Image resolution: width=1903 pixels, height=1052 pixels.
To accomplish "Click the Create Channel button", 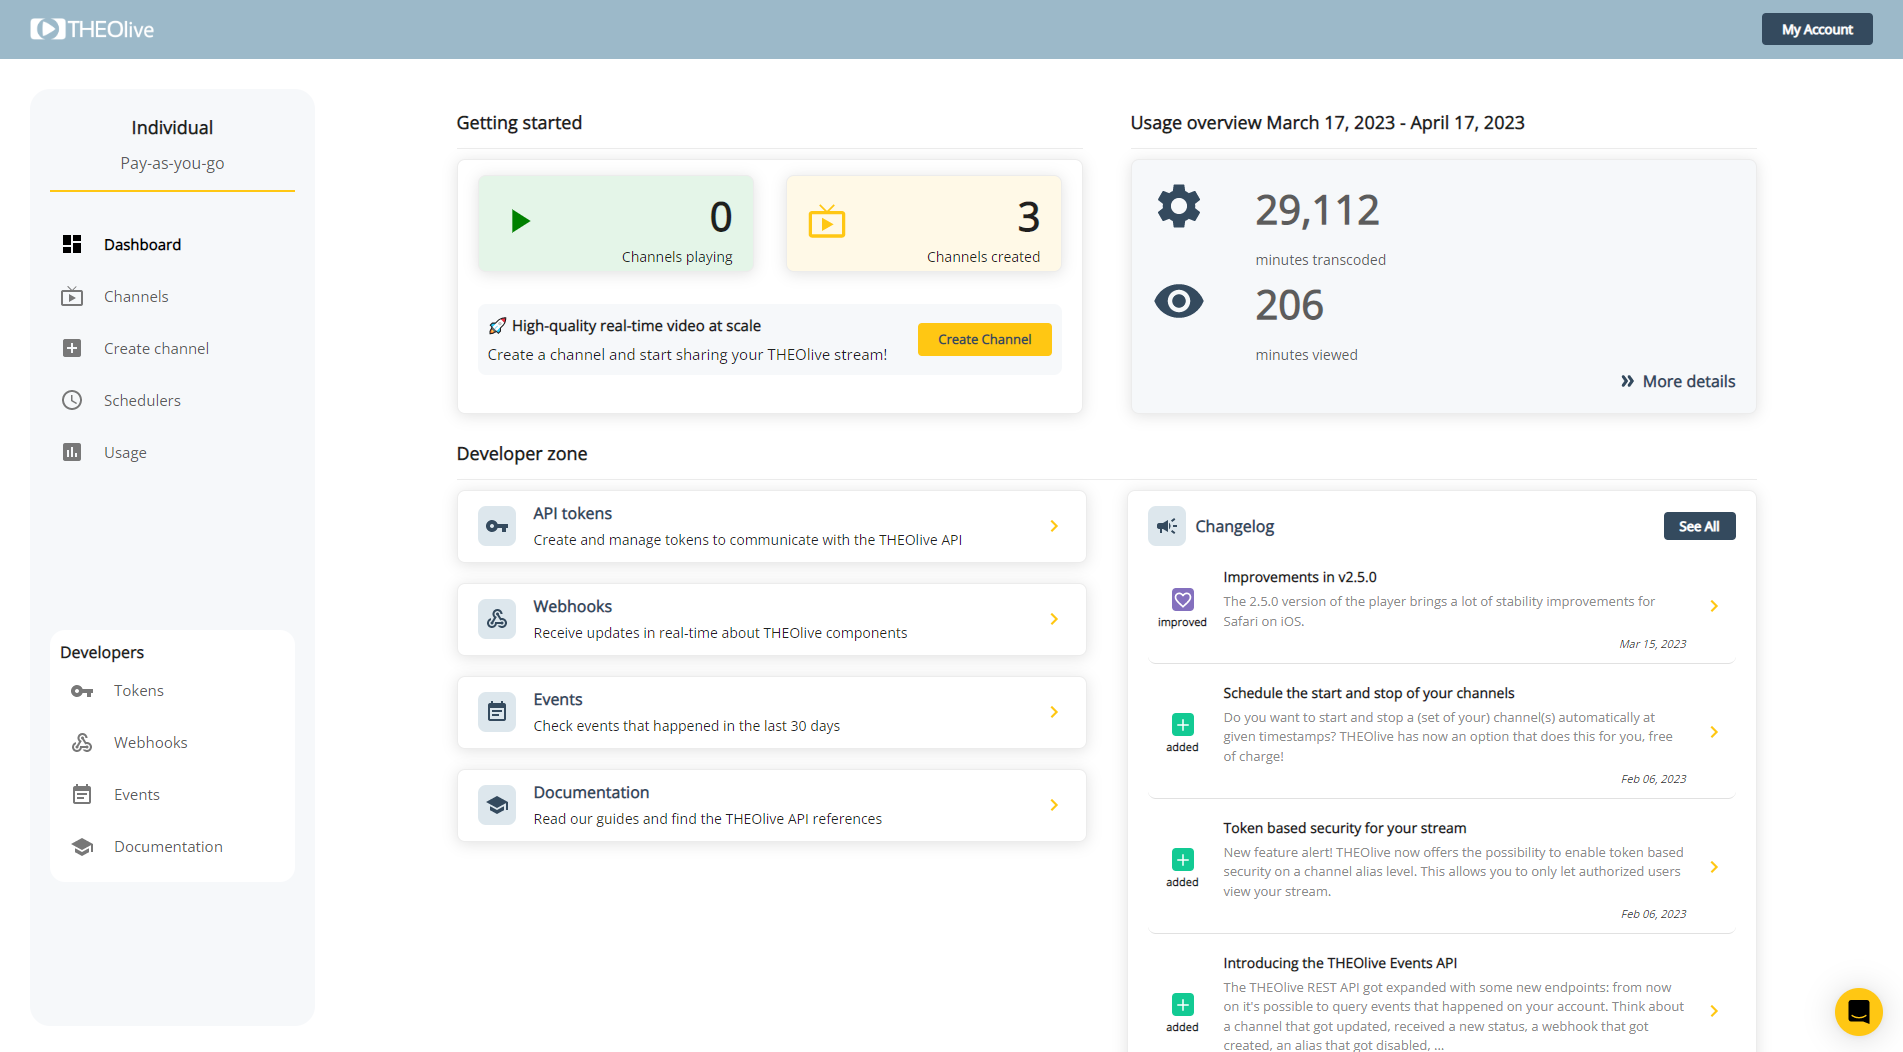I will [x=984, y=339].
